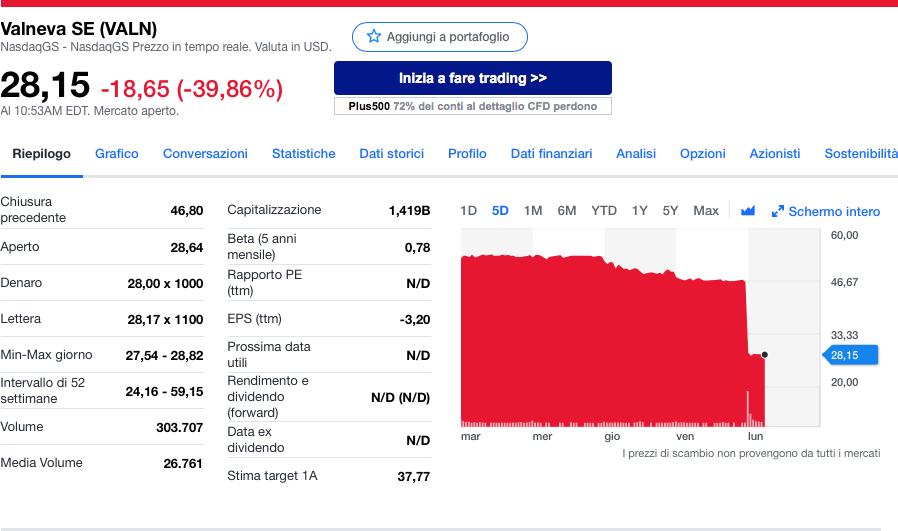Open the Grafico tab
This screenshot has width=898, height=531.
[117, 154]
